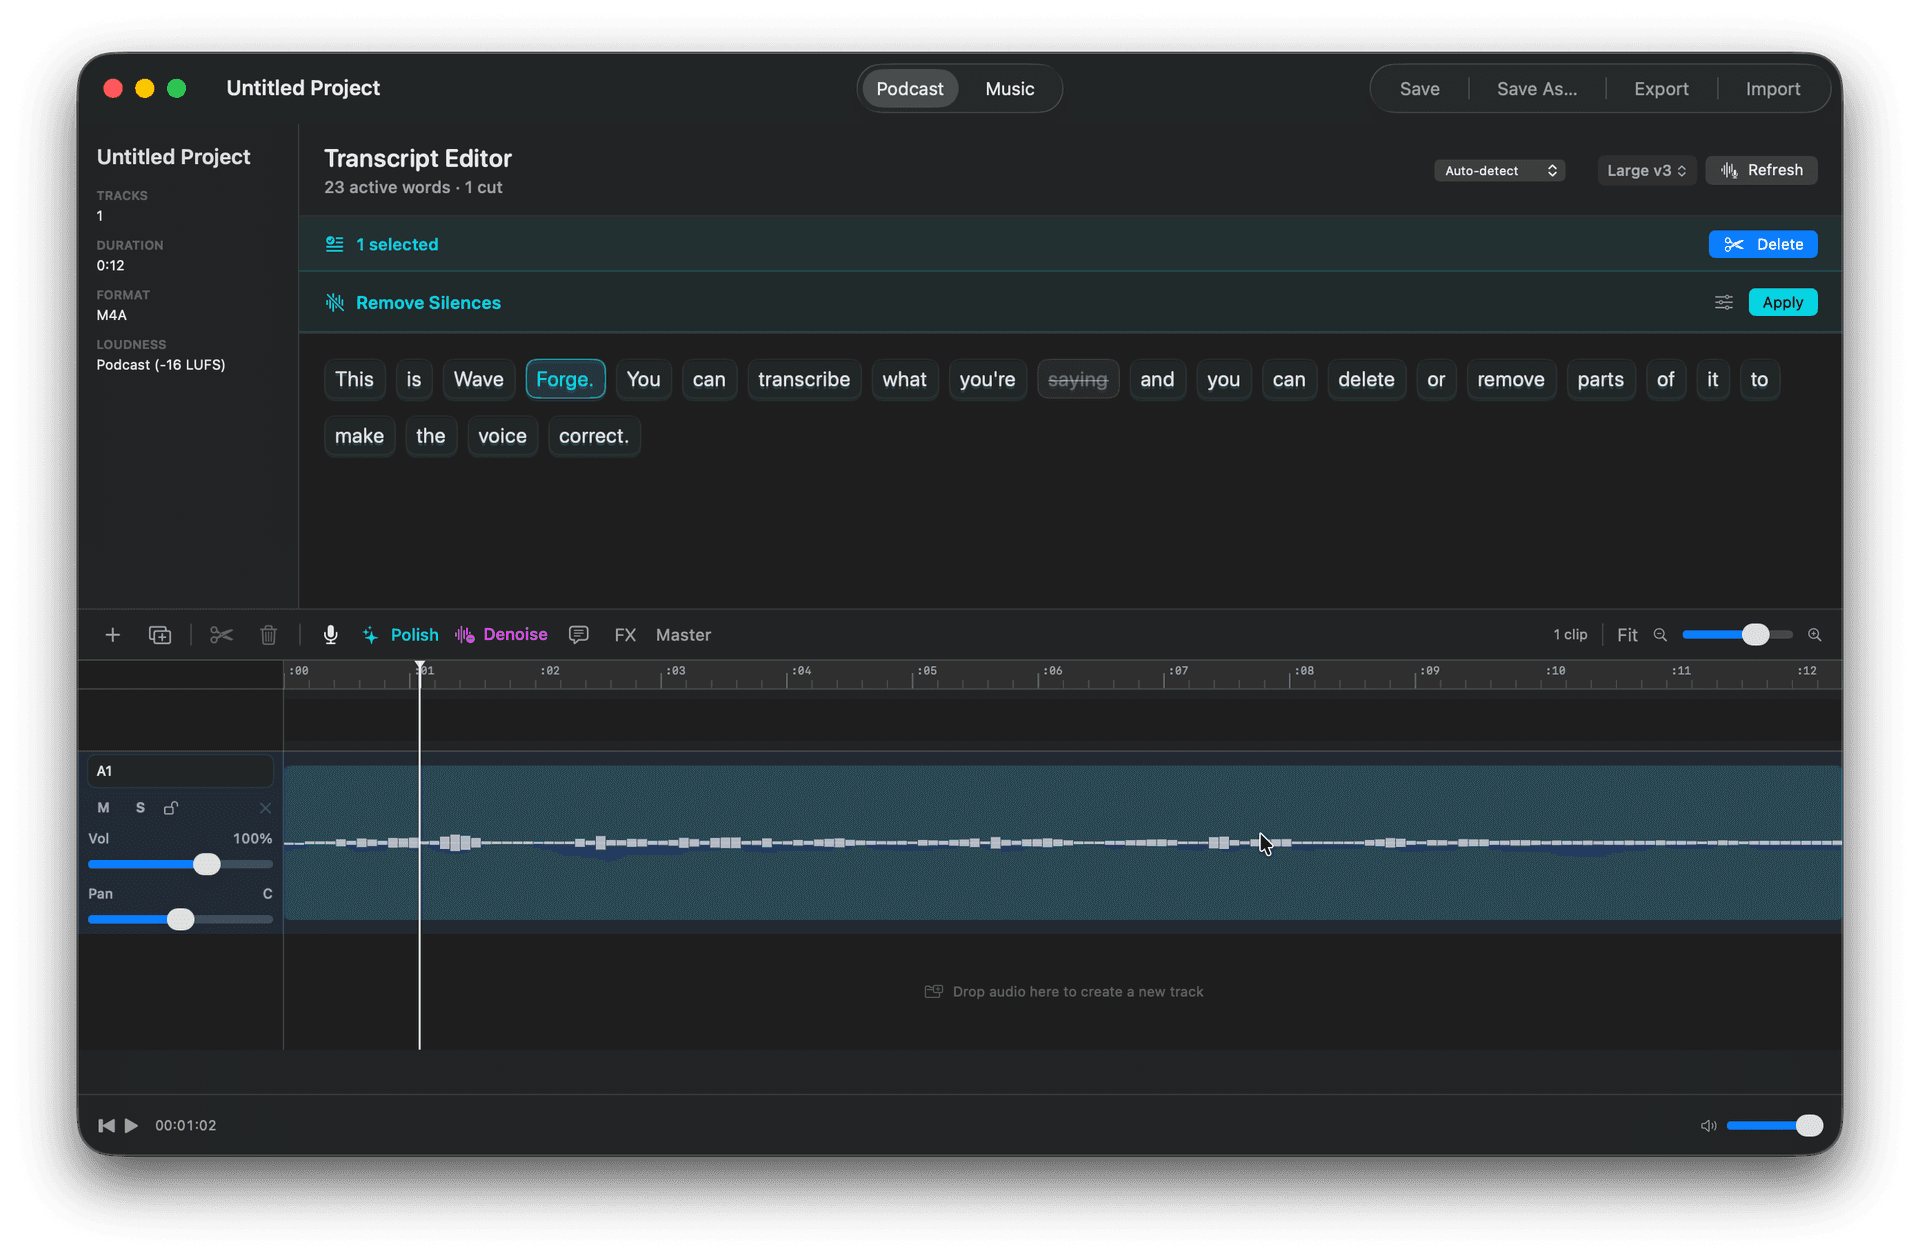
Task: Click the Save button
Action: click(x=1419, y=89)
